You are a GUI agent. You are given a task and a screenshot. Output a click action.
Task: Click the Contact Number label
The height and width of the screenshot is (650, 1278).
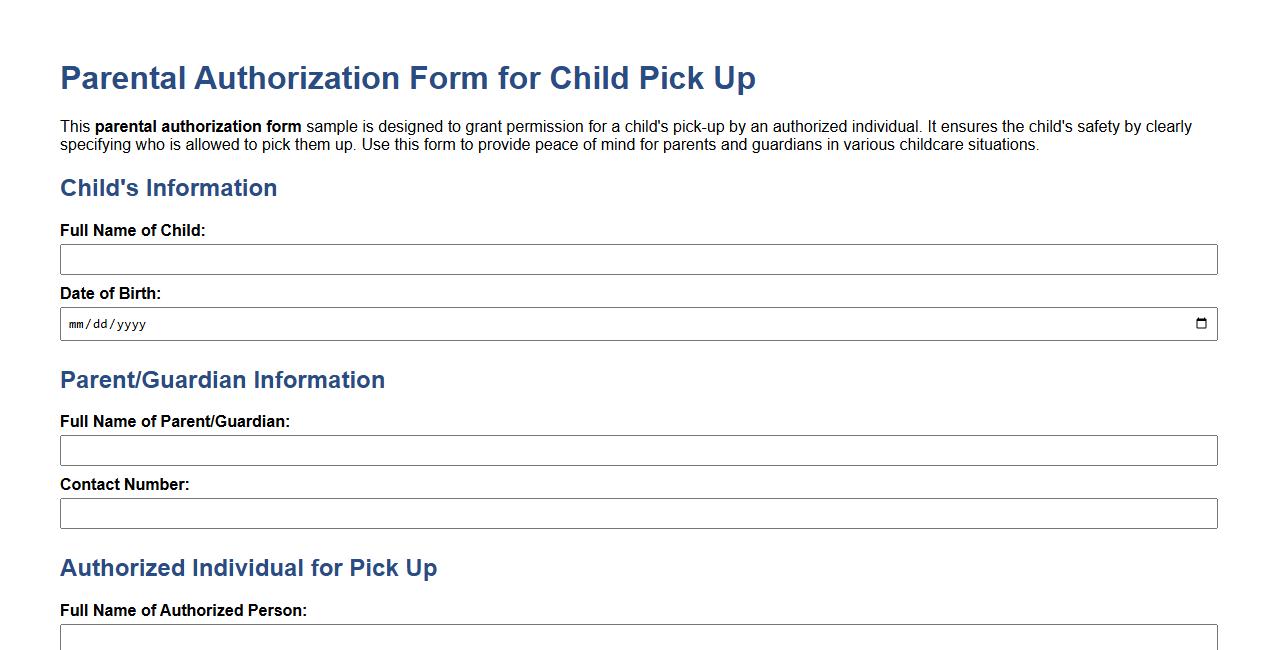(124, 484)
